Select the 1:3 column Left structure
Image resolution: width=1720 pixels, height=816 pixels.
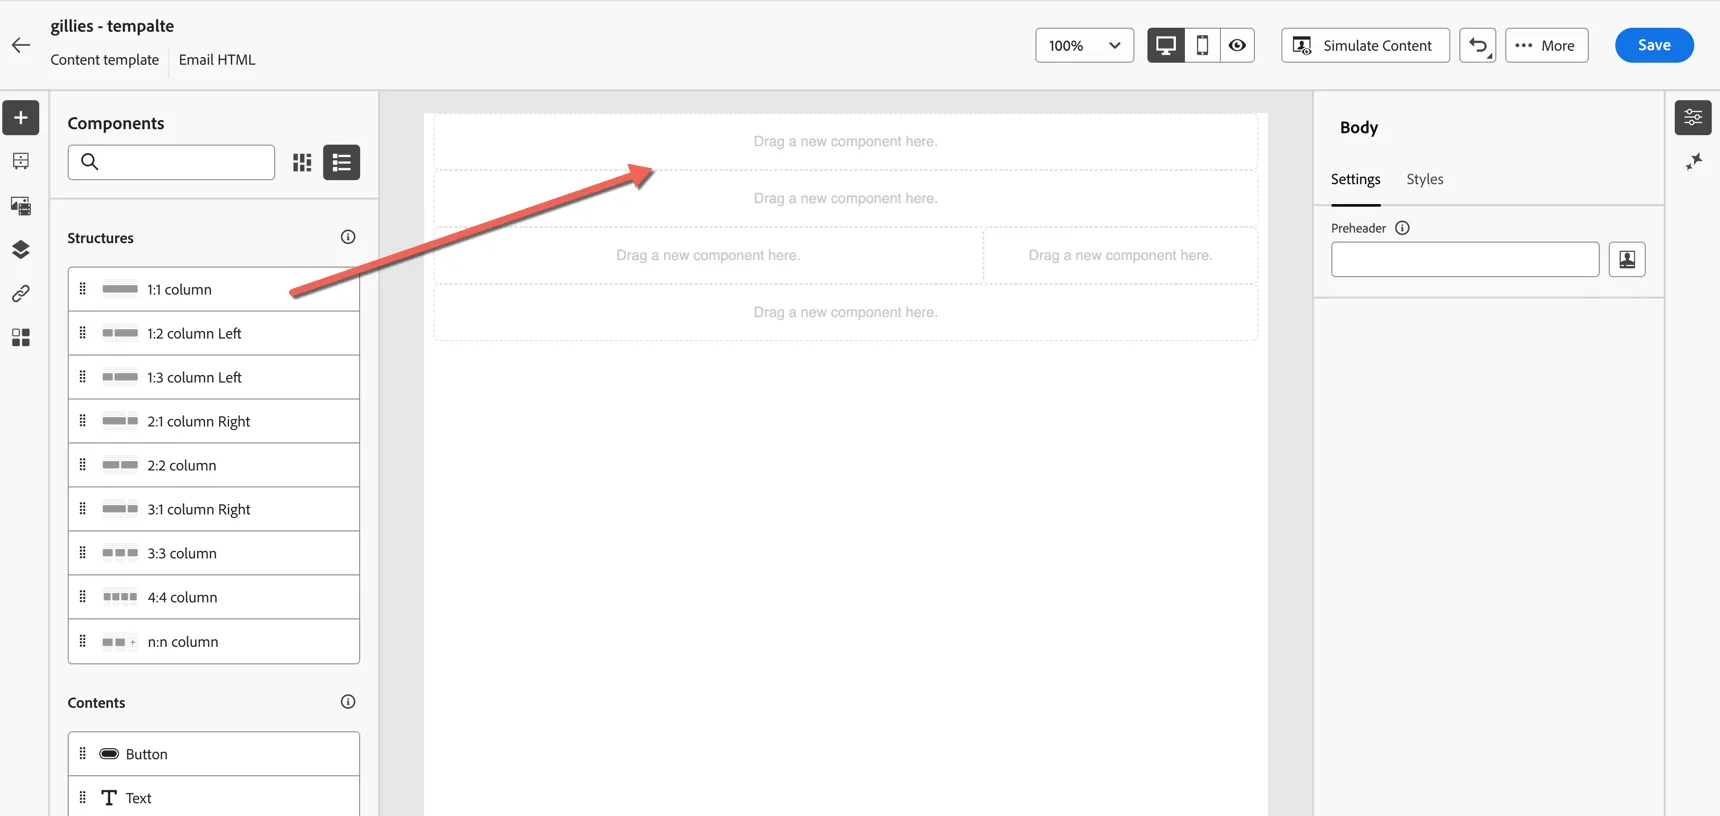pos(214,378)
